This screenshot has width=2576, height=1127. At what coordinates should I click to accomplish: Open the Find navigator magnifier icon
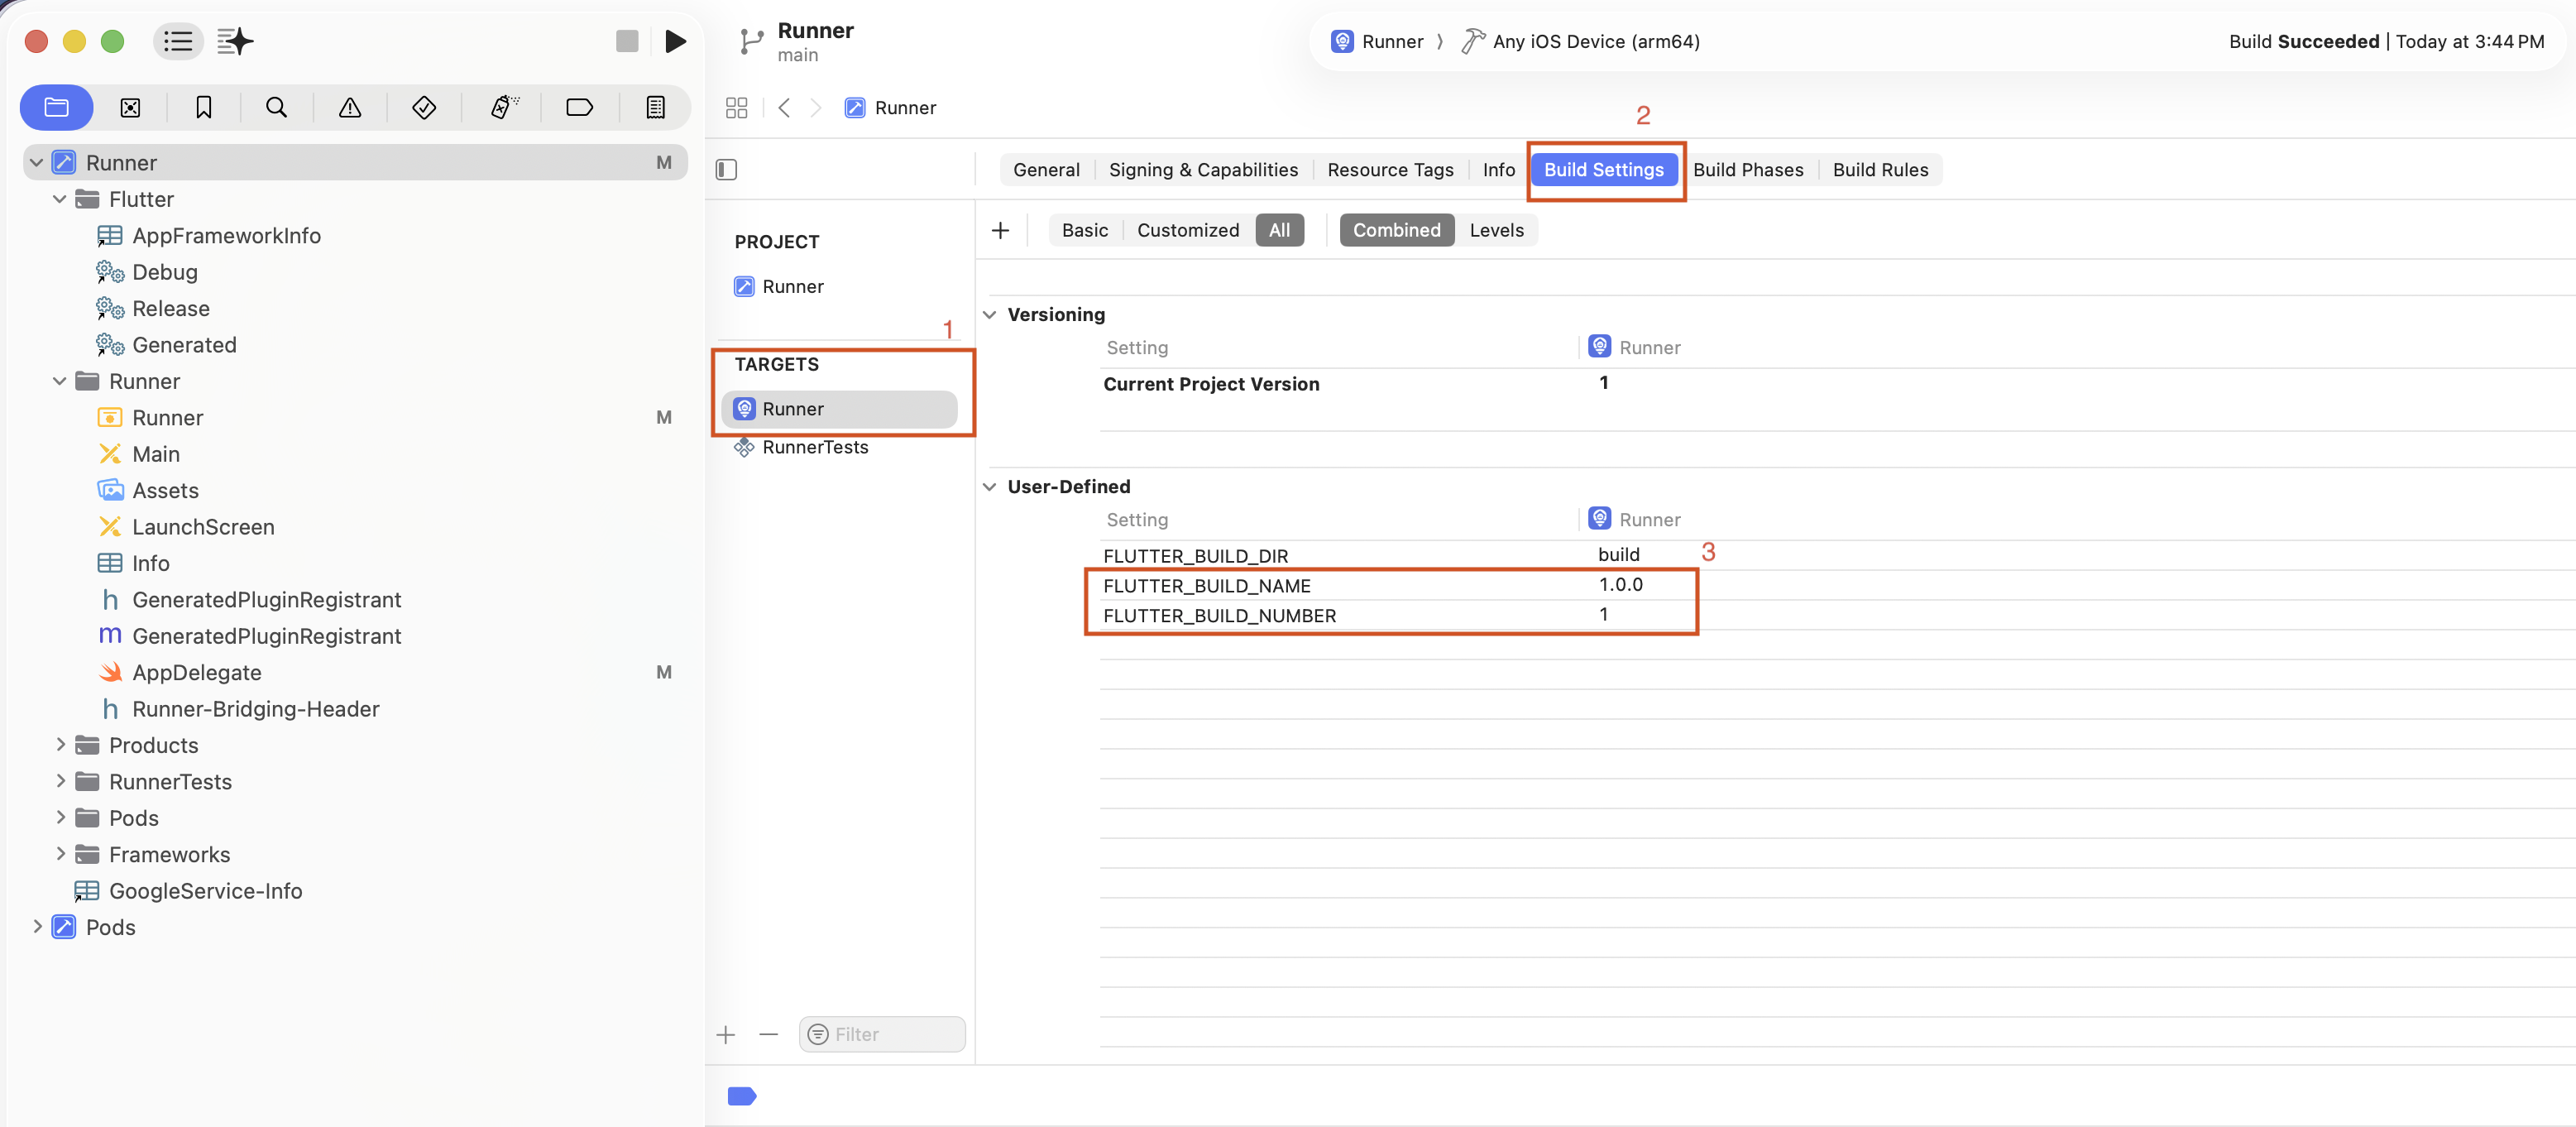tap(277, 107)
